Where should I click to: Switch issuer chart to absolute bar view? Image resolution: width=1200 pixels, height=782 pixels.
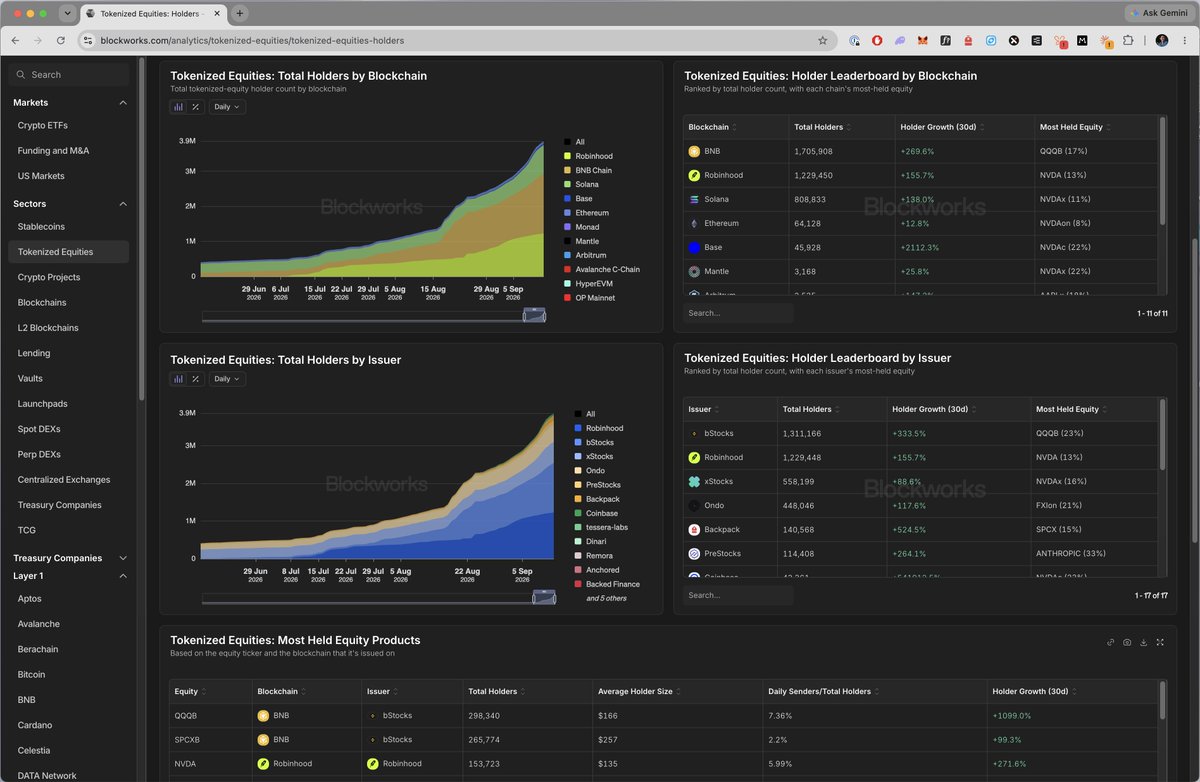(179, 379)
